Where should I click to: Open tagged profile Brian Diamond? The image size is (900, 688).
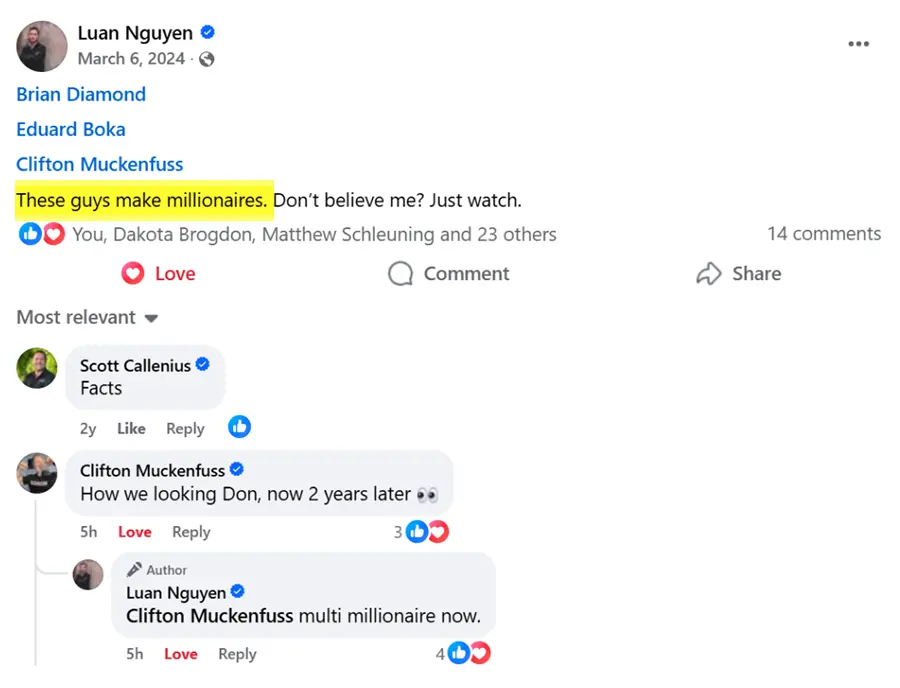81,95
